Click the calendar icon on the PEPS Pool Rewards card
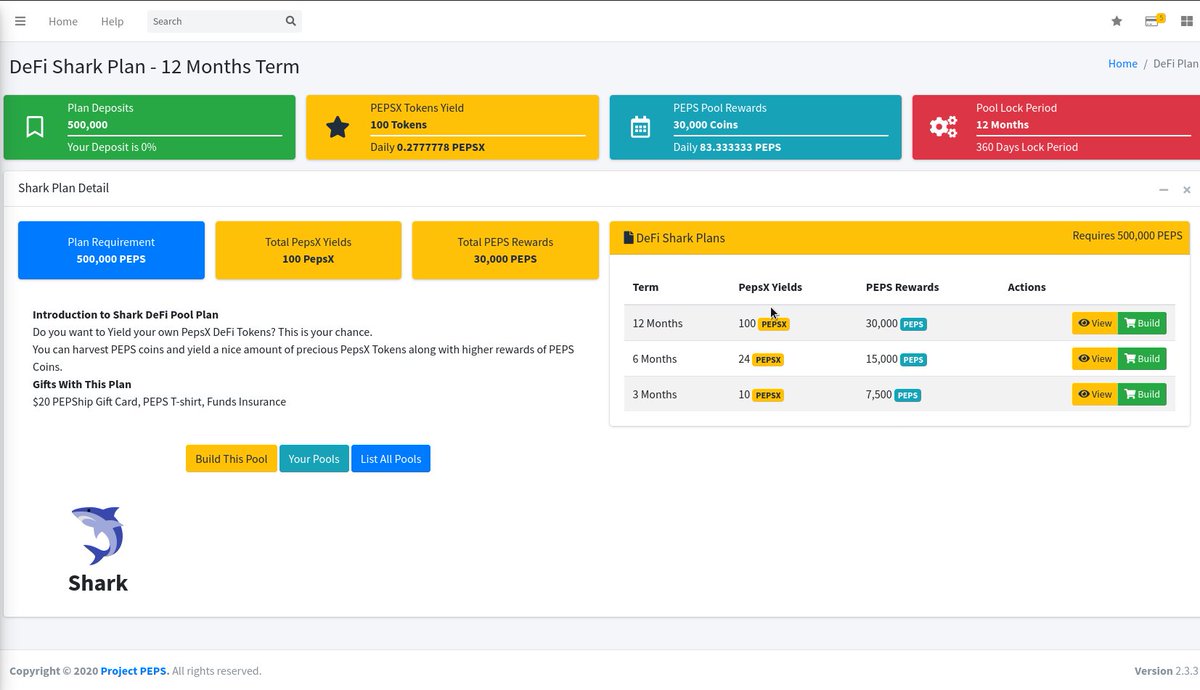The width and height of the screenshot is (1200, 690). (x=640, y=126)
